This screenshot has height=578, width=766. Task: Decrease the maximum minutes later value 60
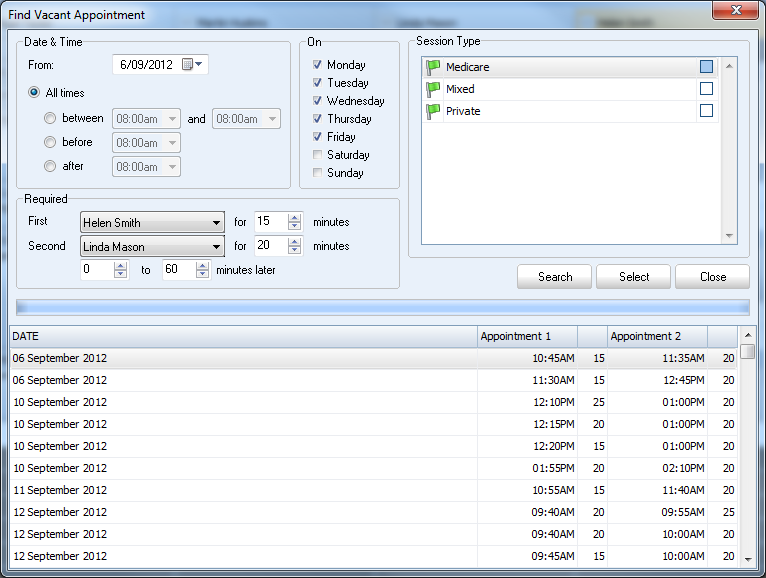click(202, 274)
